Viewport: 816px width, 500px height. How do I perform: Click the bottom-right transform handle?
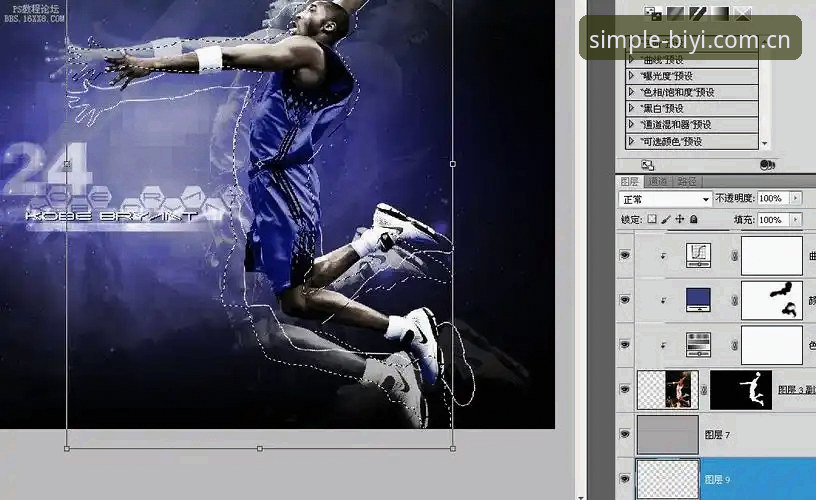(453, 448)
